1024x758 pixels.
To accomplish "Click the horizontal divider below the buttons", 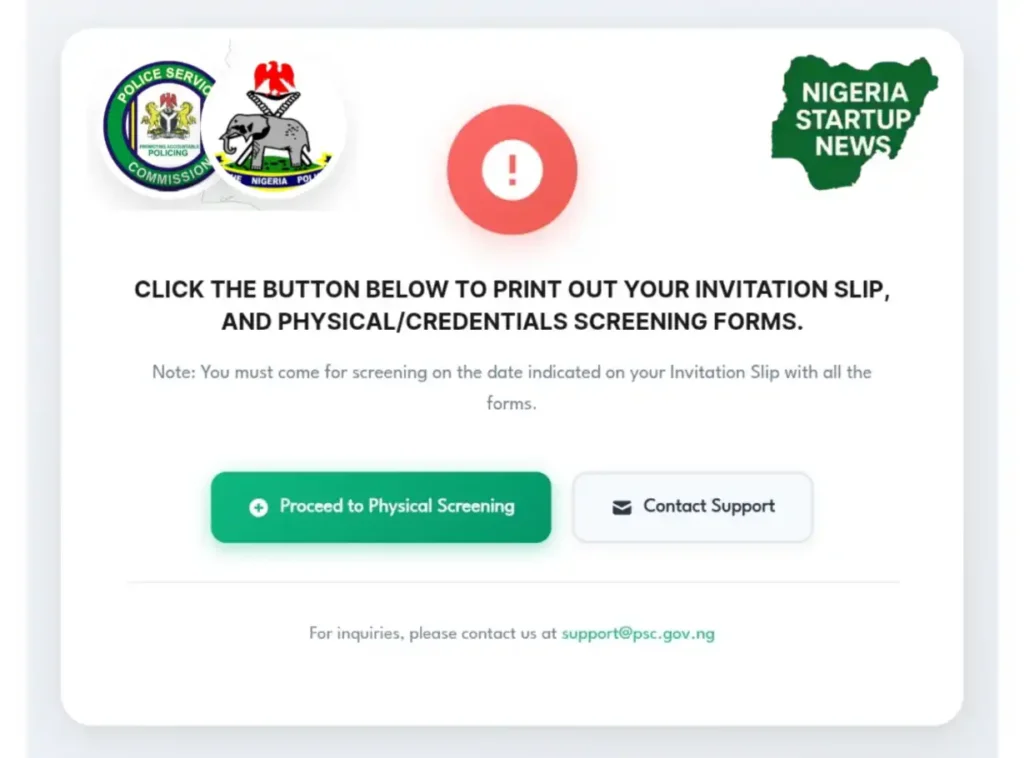I will (513, 581).
